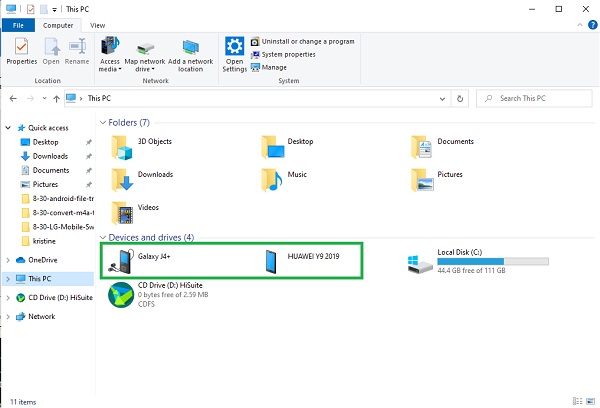Unpin Downloads via its pin icon
600x408 pixels.
coord(88,157)
